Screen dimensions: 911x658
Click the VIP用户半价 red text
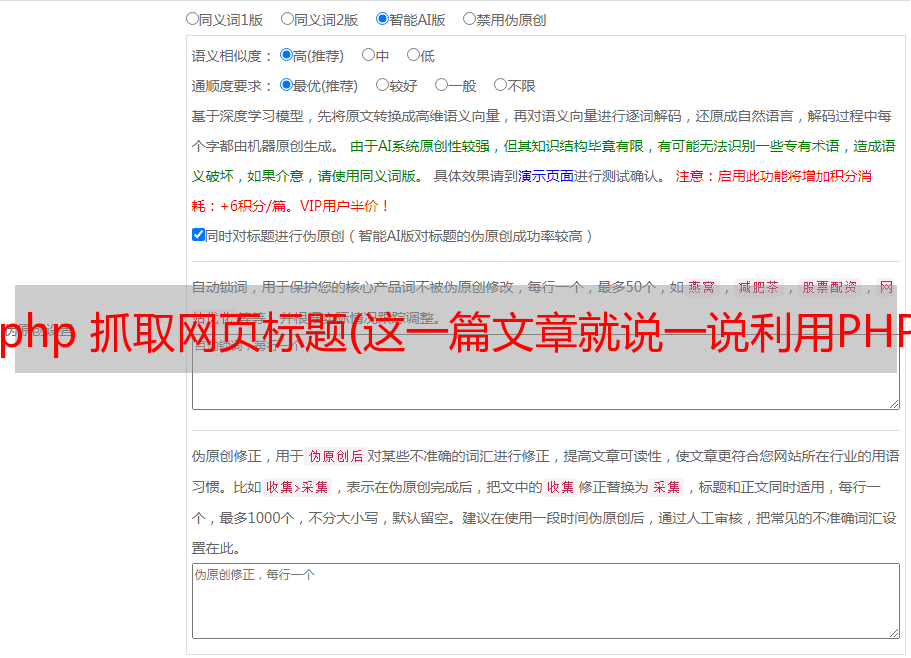[345, 206]
